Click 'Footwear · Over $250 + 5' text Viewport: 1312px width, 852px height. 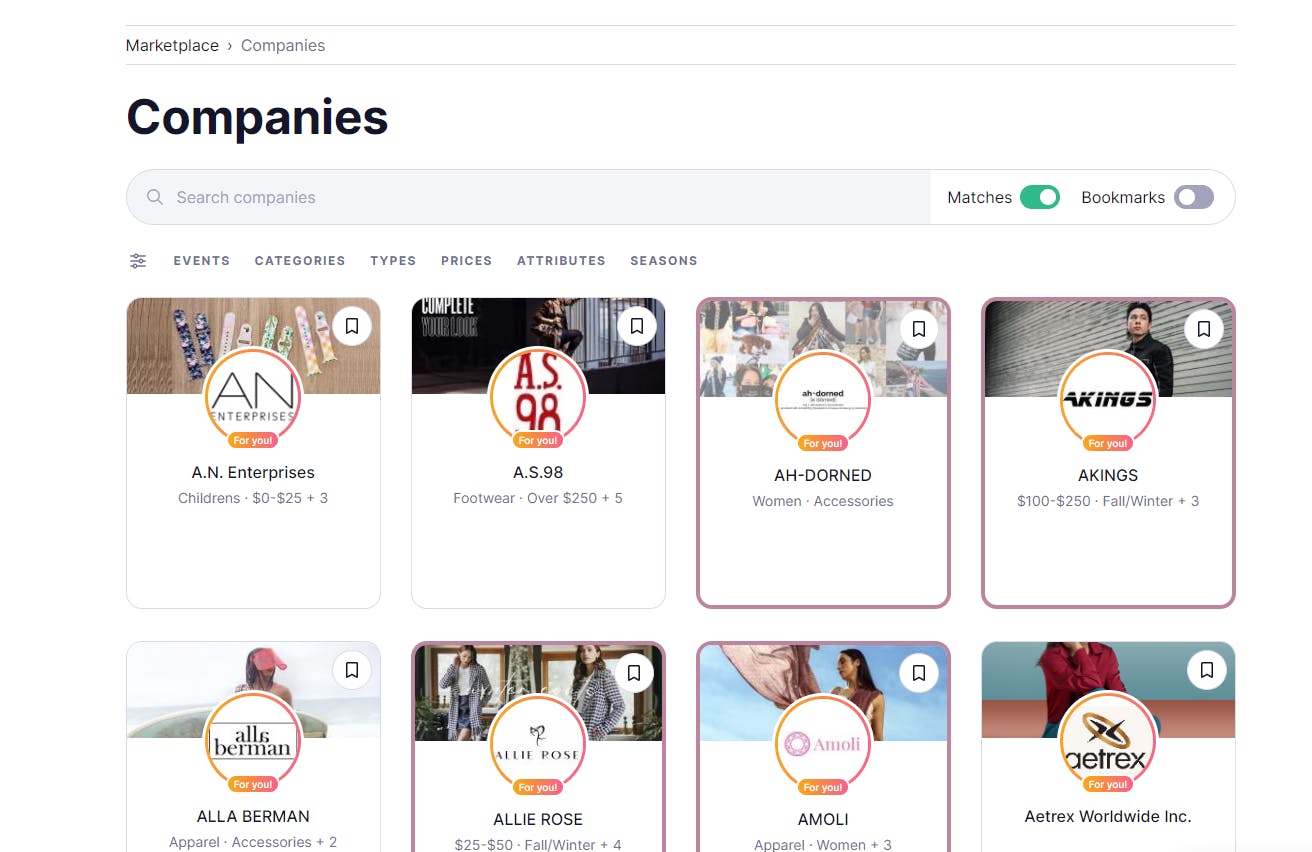538,498
